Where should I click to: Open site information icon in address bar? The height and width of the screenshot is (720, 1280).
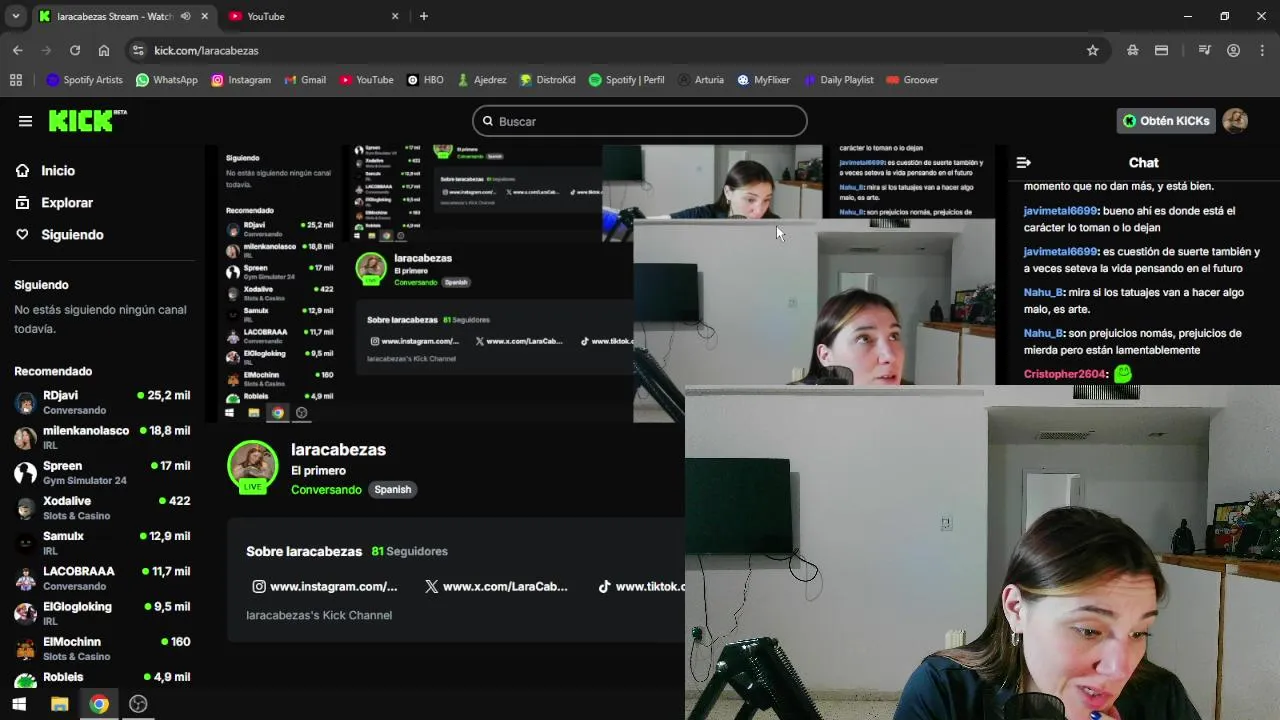(x=138, y=50)
